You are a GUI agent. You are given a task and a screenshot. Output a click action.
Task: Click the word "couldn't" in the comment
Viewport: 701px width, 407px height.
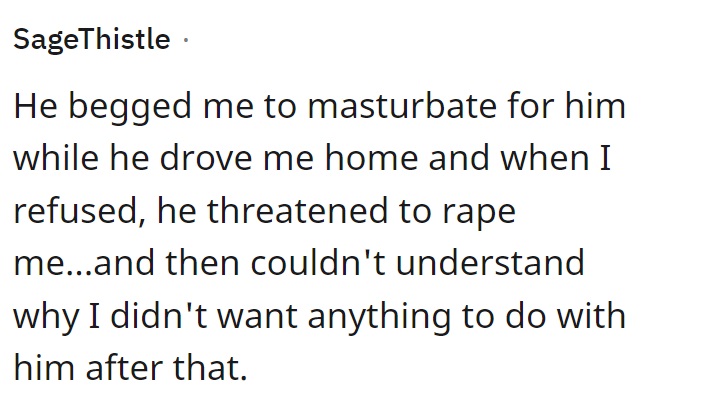click(x=317, y=263)
